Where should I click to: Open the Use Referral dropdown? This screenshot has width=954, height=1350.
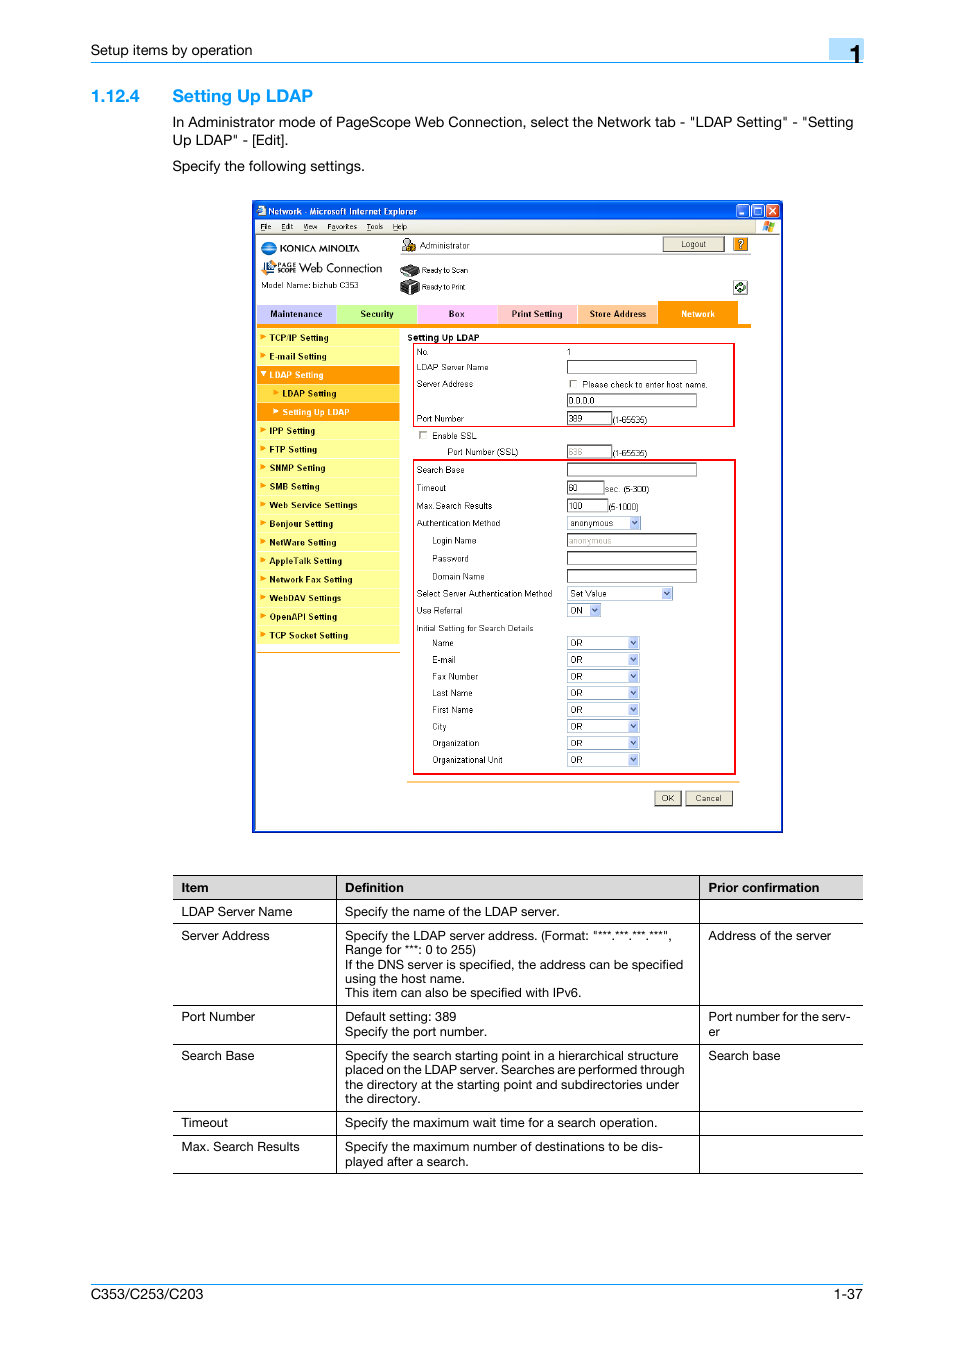595,610
